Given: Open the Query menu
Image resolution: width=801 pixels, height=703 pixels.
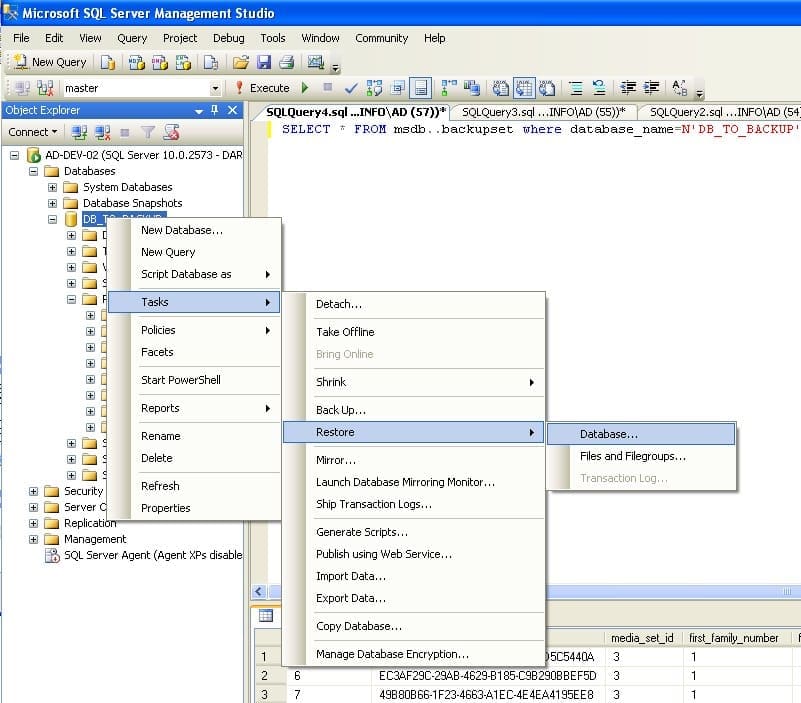Looking at the screenshot, I should 132,38.
